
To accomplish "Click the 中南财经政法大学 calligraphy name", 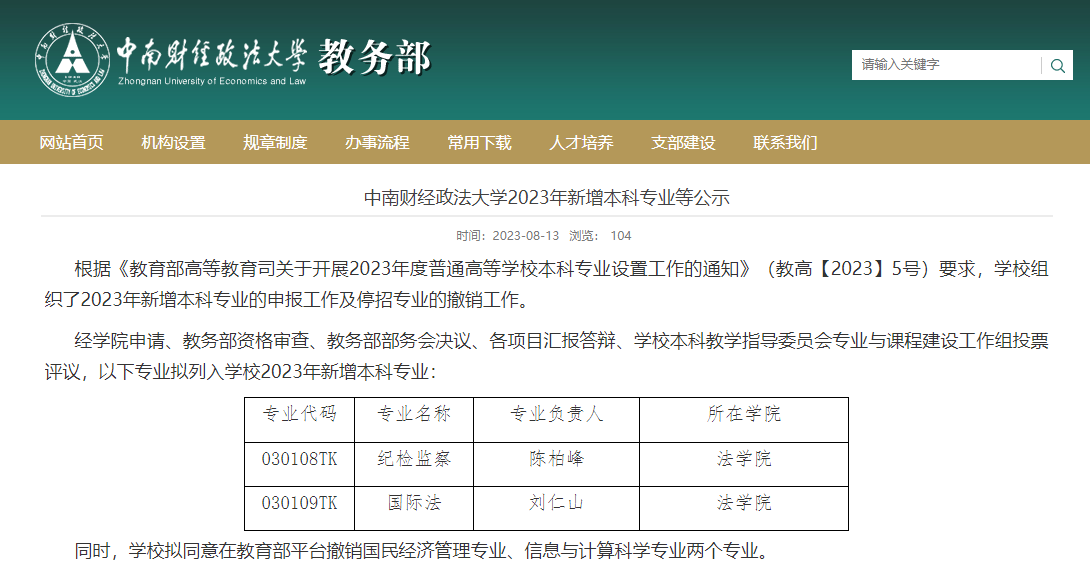I will (x=211, y=54).
